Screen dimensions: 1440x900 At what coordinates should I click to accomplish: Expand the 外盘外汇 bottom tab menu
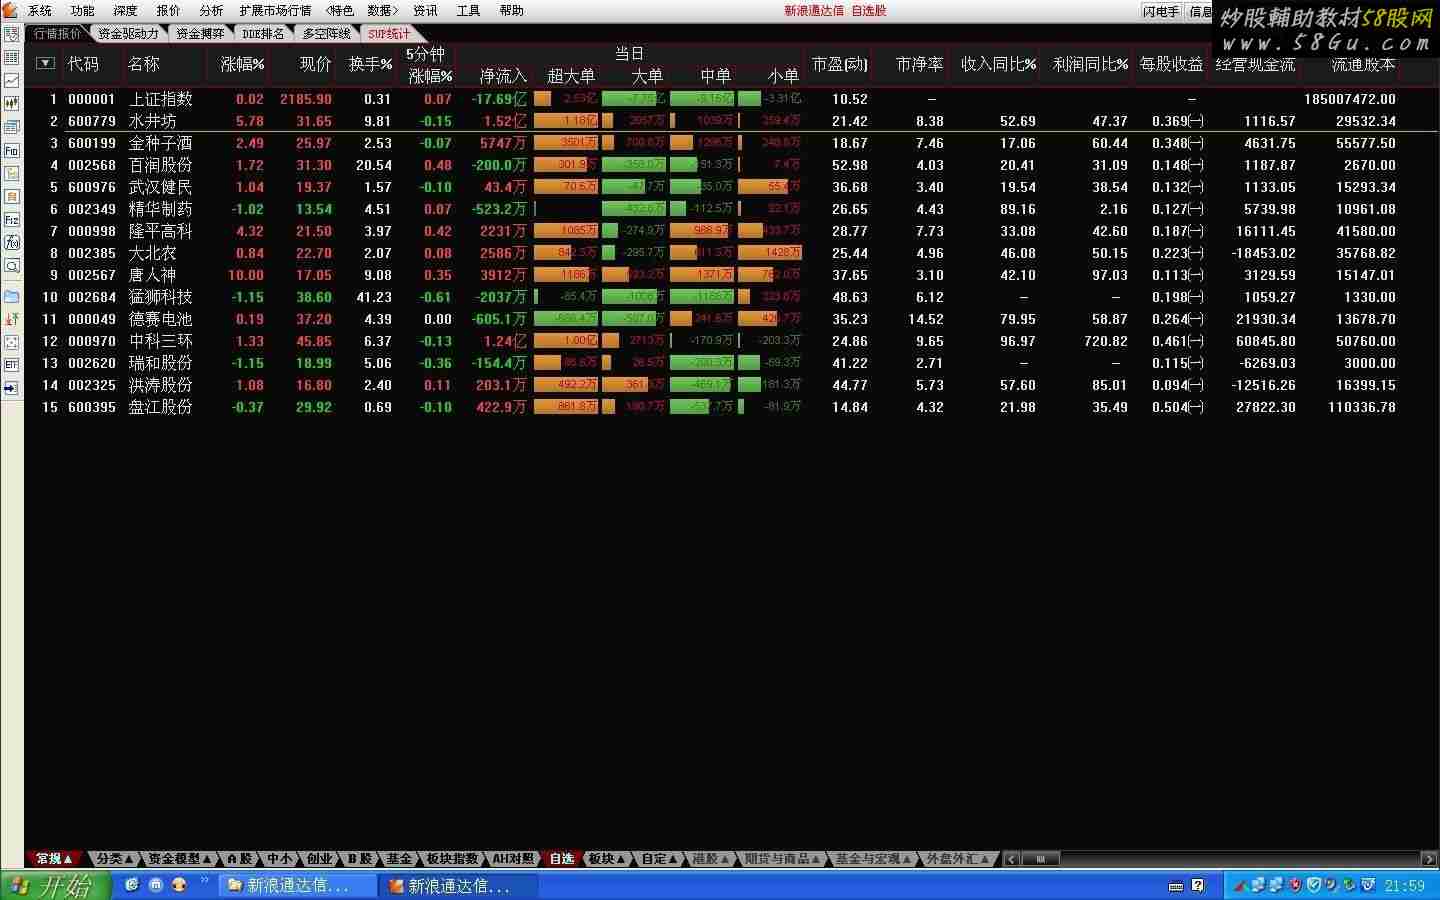click(x=958, y=859)
